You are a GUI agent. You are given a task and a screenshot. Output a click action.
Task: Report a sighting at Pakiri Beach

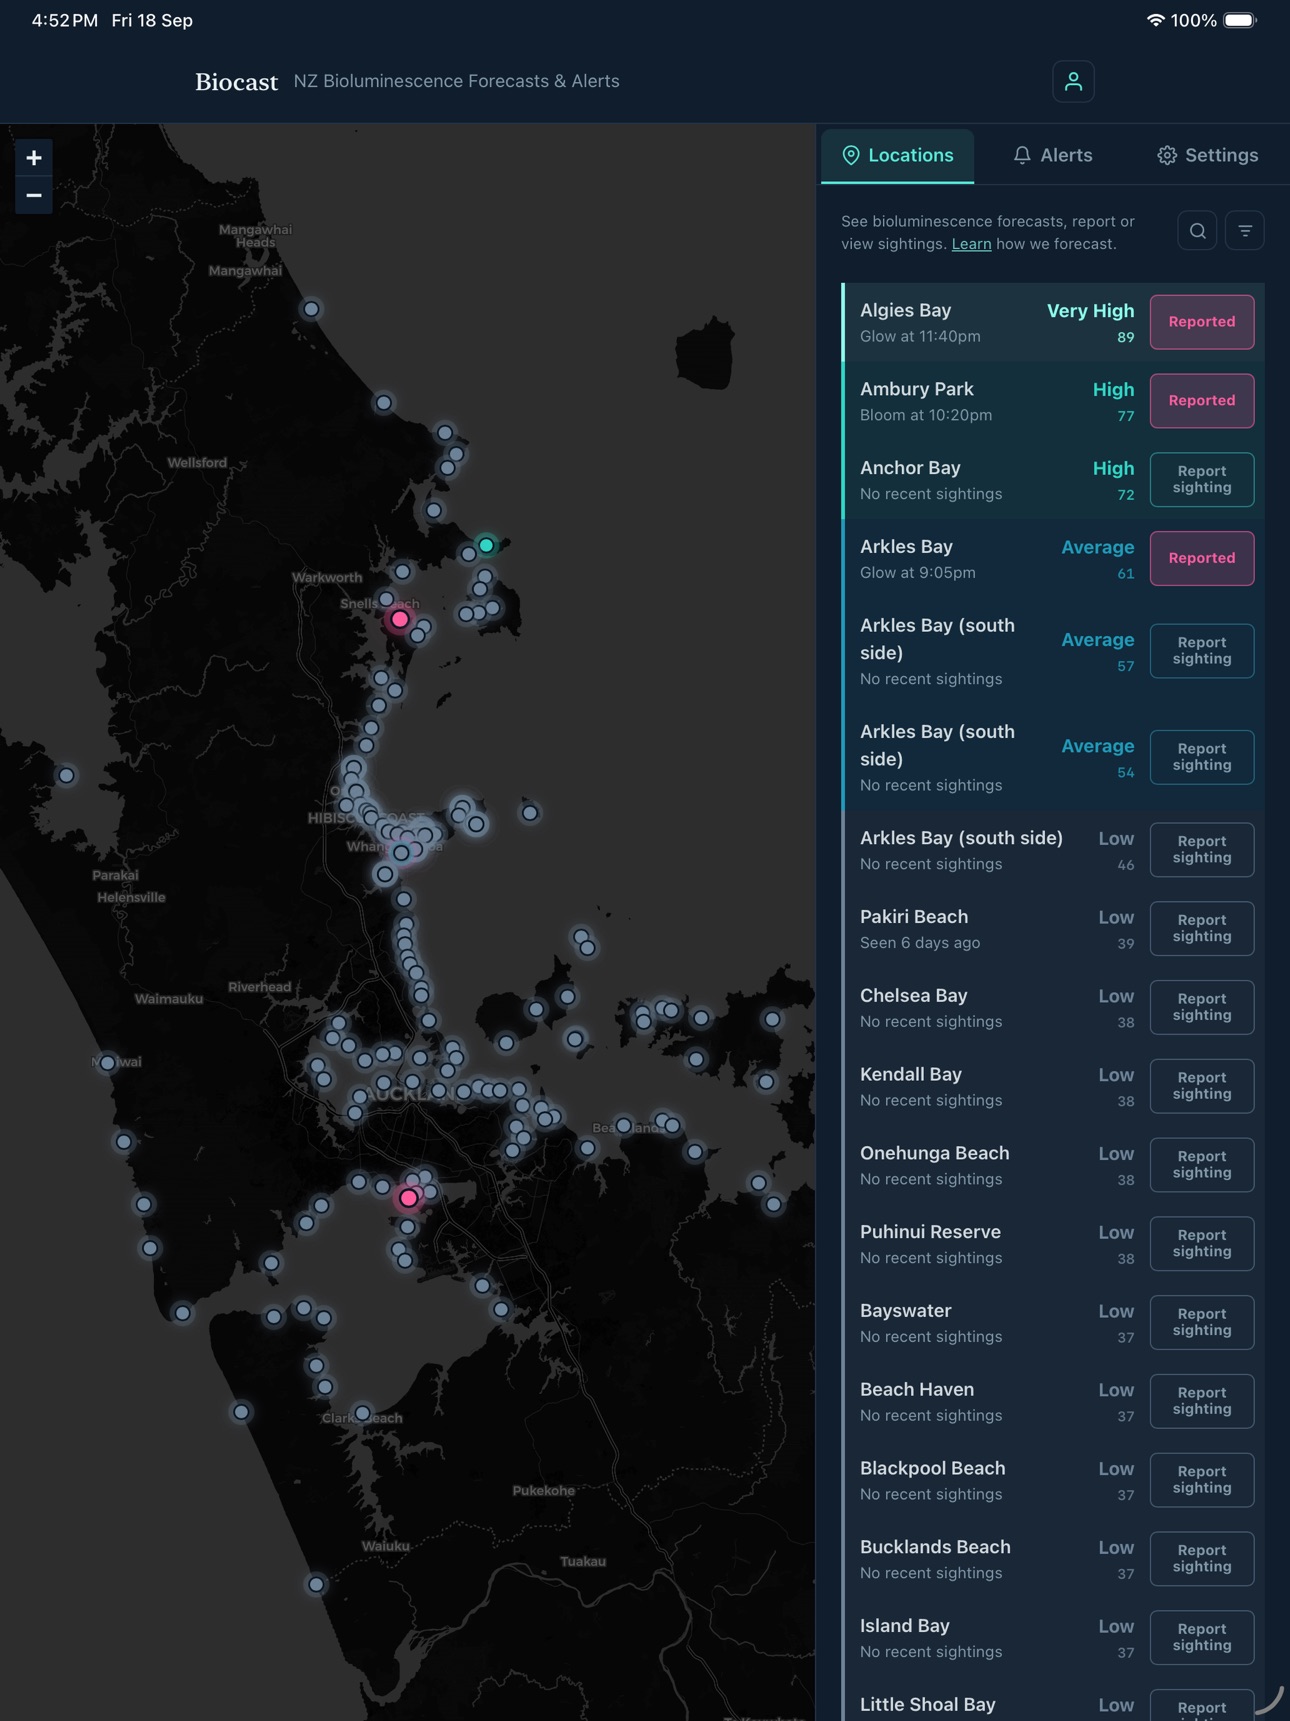1202,928
